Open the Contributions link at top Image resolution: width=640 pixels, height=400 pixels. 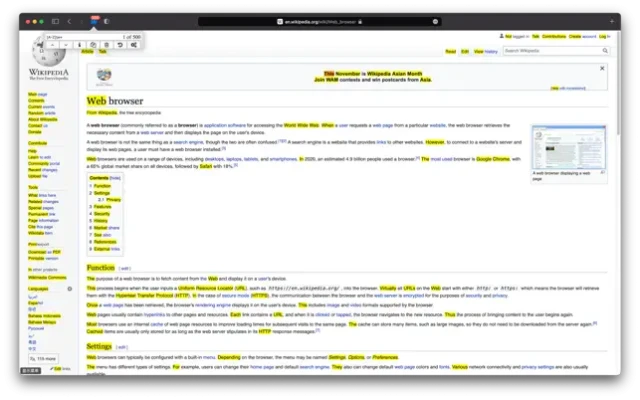click(554, 36)
